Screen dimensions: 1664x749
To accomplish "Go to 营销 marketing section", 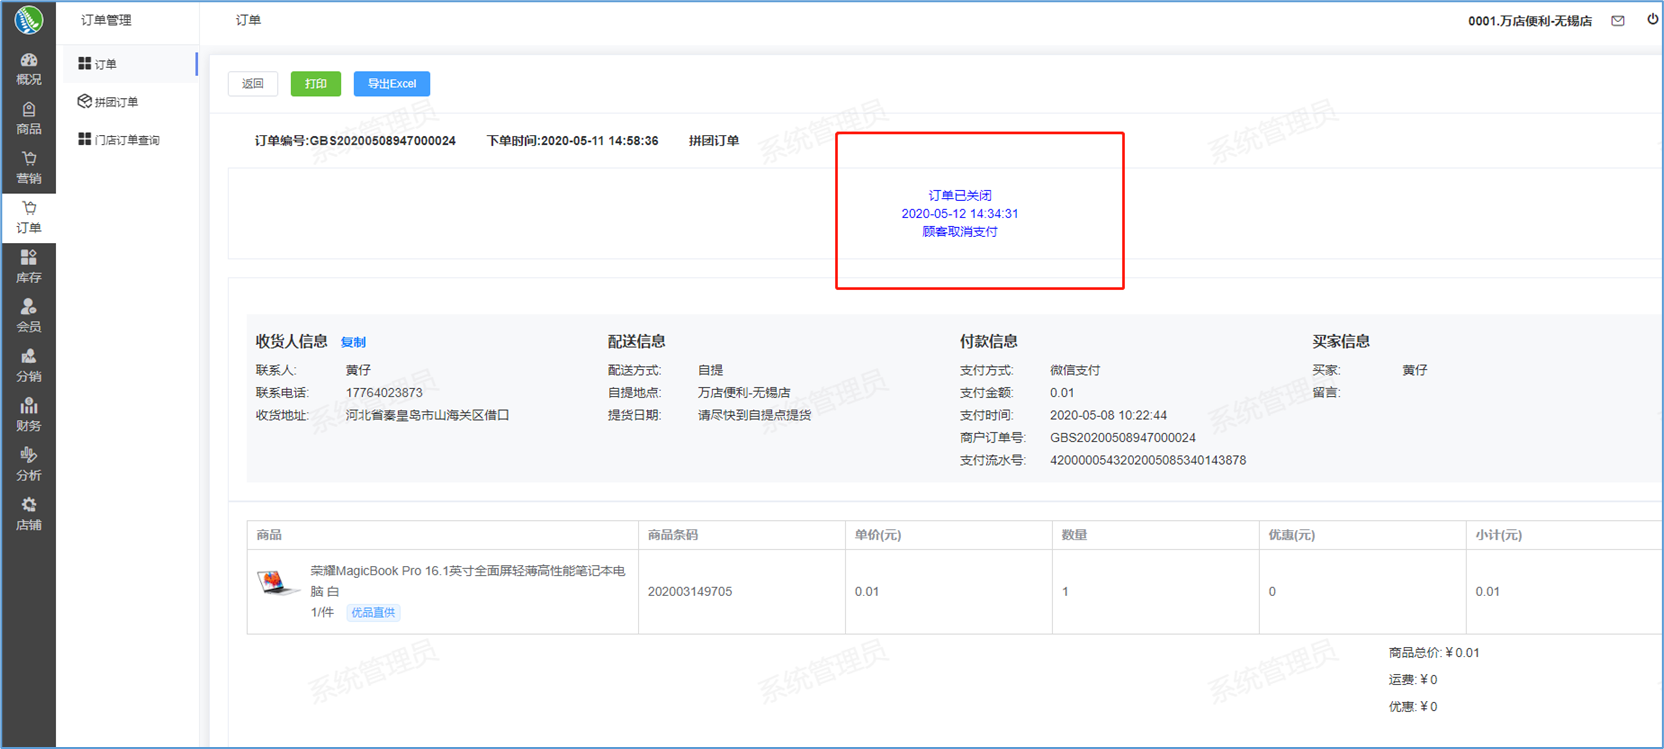I will coord(28,168).
